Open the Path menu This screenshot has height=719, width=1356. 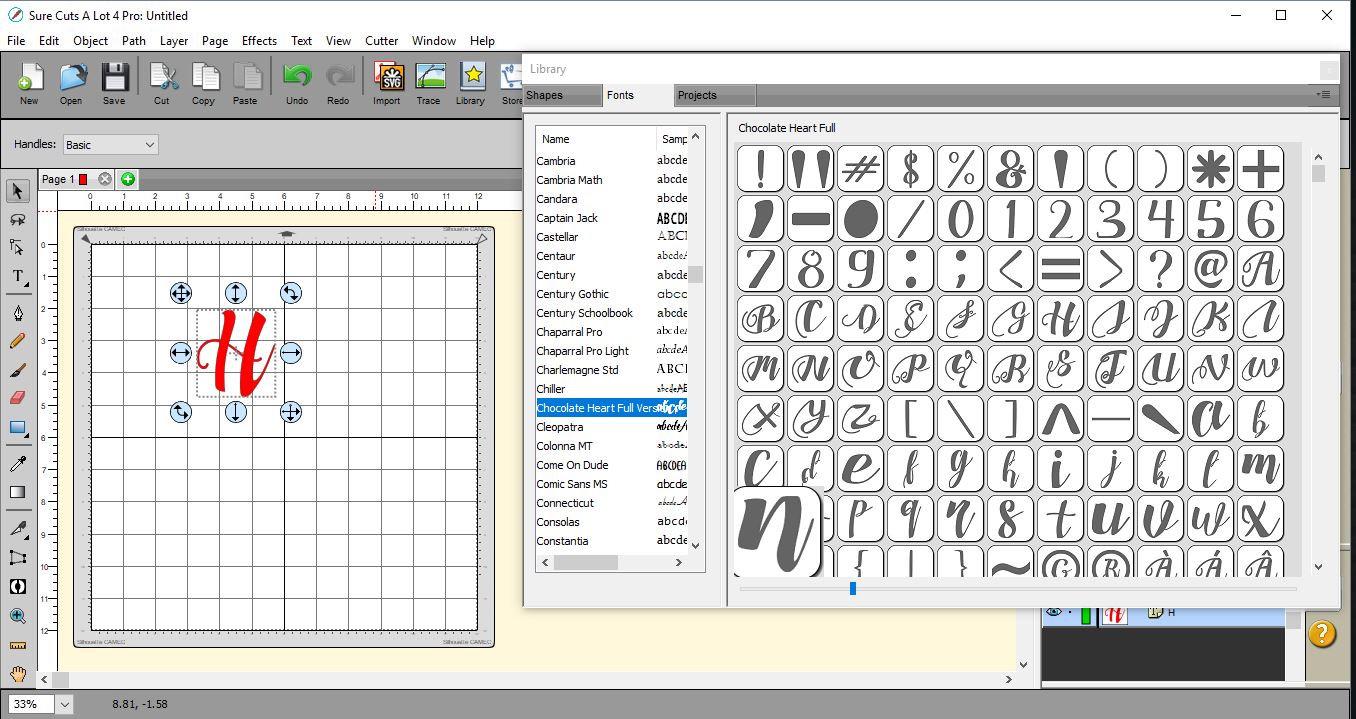coord(134,41)
